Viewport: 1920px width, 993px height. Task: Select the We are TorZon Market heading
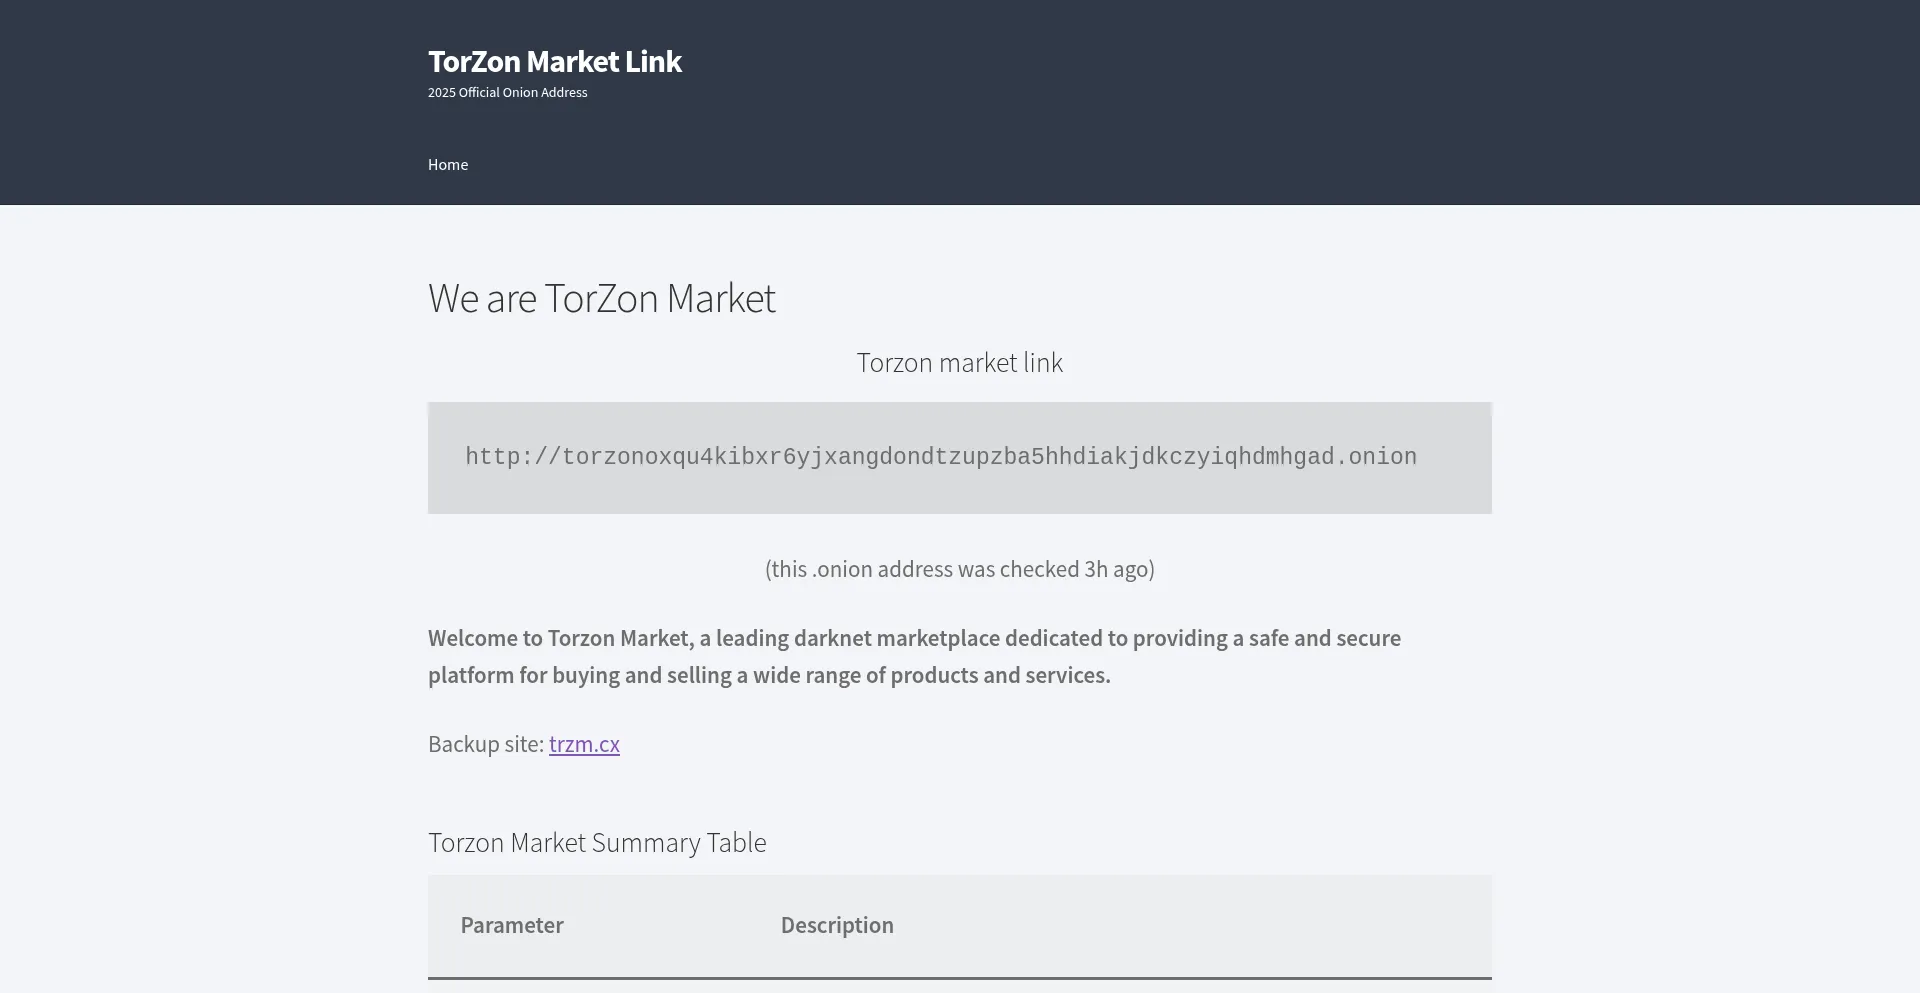[601, 299]
